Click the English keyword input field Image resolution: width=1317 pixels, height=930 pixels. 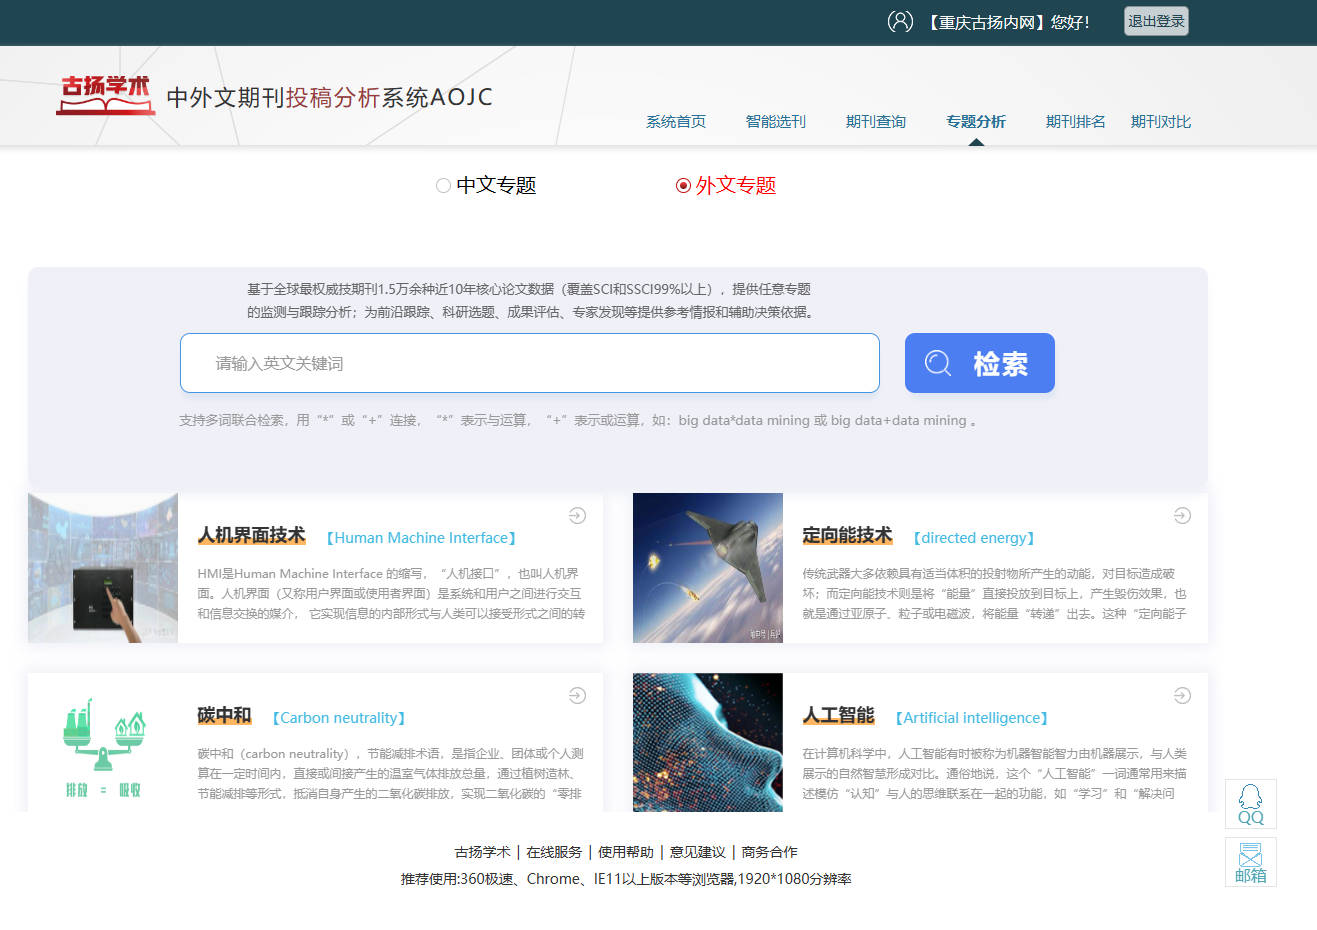pyautogui.click(x=529, y=363)
